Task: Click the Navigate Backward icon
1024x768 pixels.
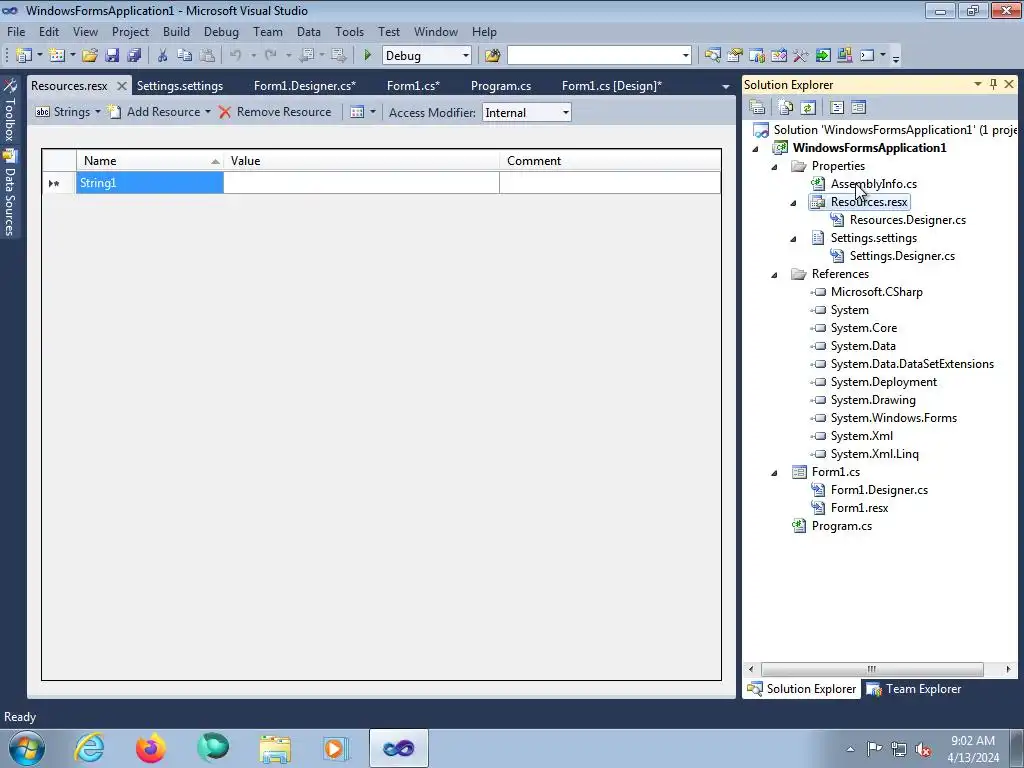Action: [307, 56]
